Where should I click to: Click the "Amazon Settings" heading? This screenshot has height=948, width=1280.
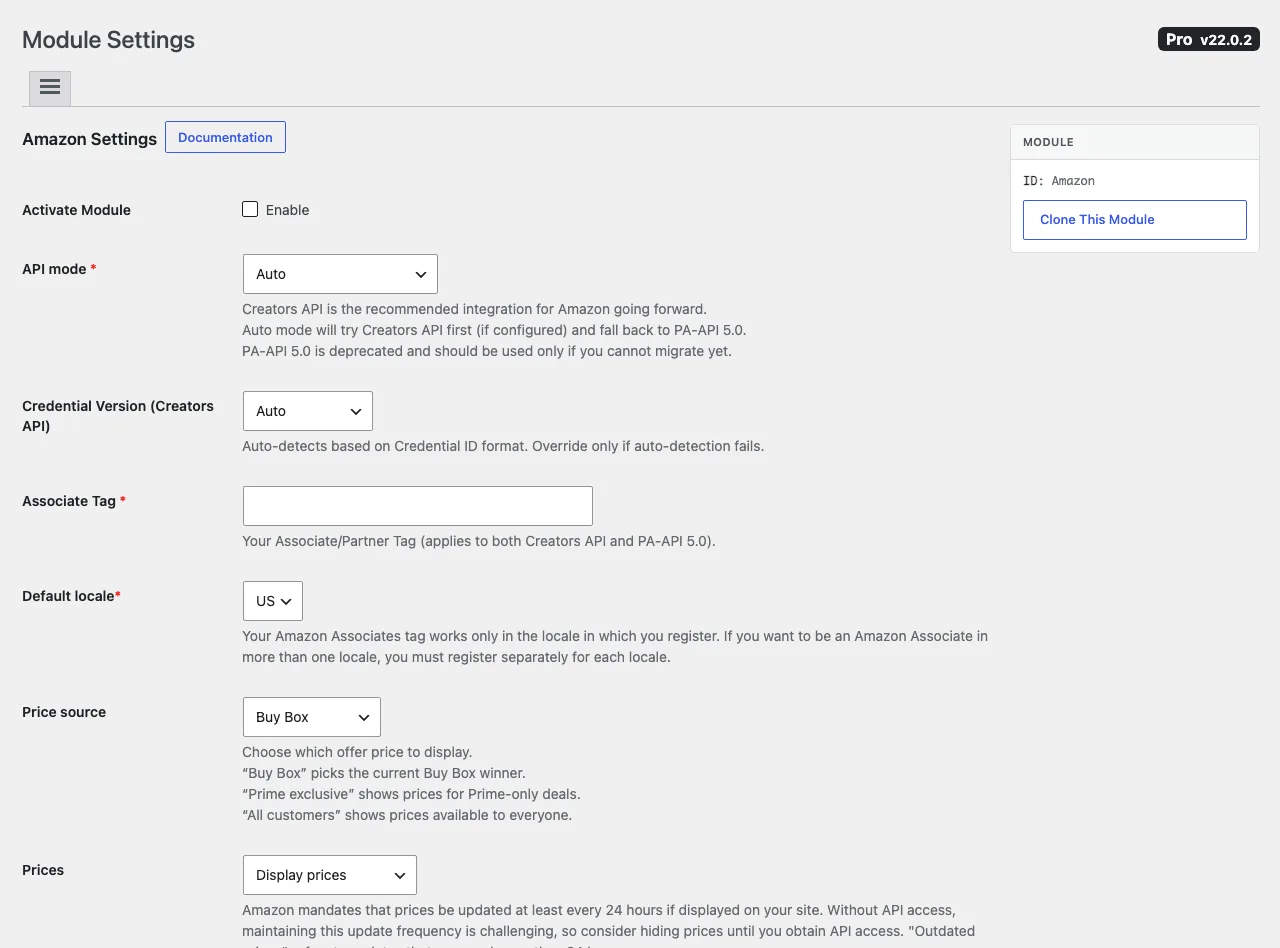click(89, 139)
